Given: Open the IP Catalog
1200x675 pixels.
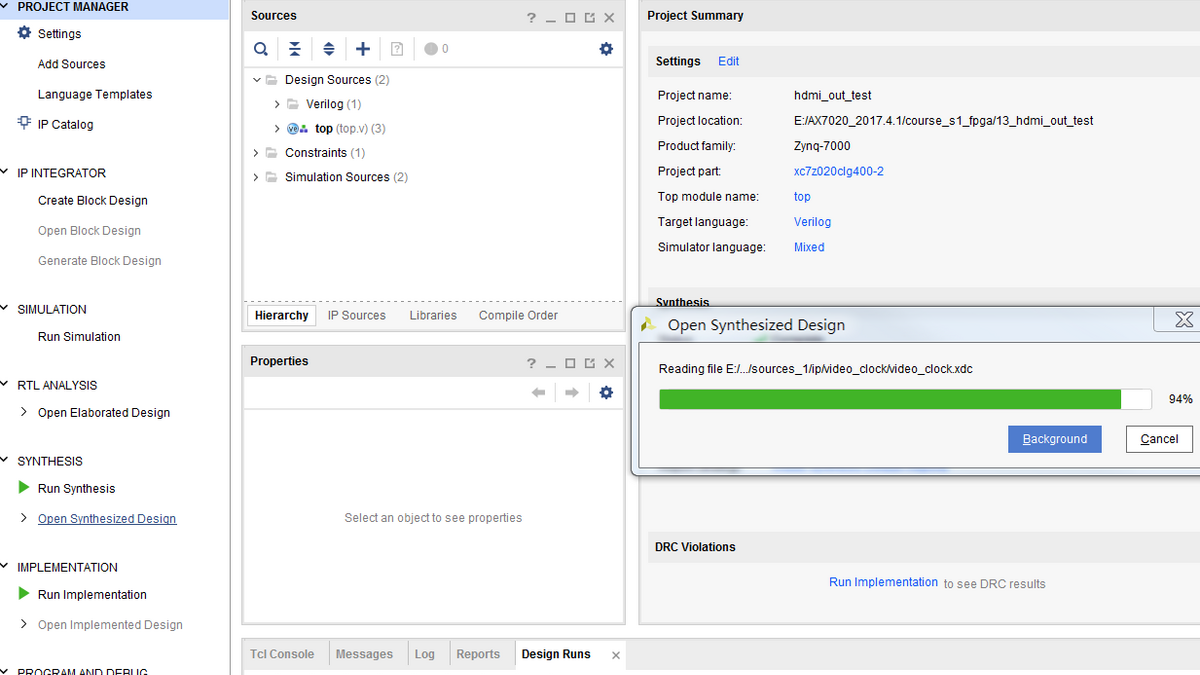Looking at the screenshot, I should [65, 125].
